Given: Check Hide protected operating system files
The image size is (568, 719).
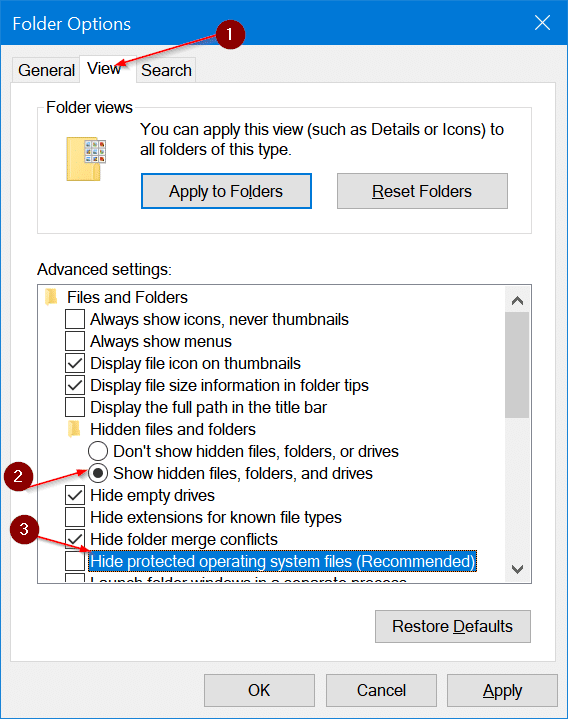Looking at the screenshot, I should pos(75,561).
